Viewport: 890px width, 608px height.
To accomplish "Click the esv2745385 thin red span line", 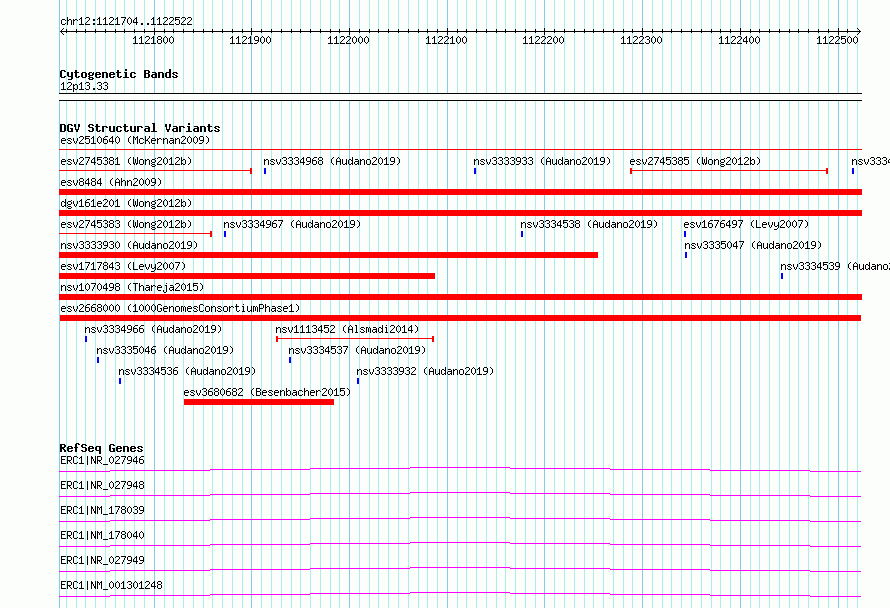I will pos(729,171).
